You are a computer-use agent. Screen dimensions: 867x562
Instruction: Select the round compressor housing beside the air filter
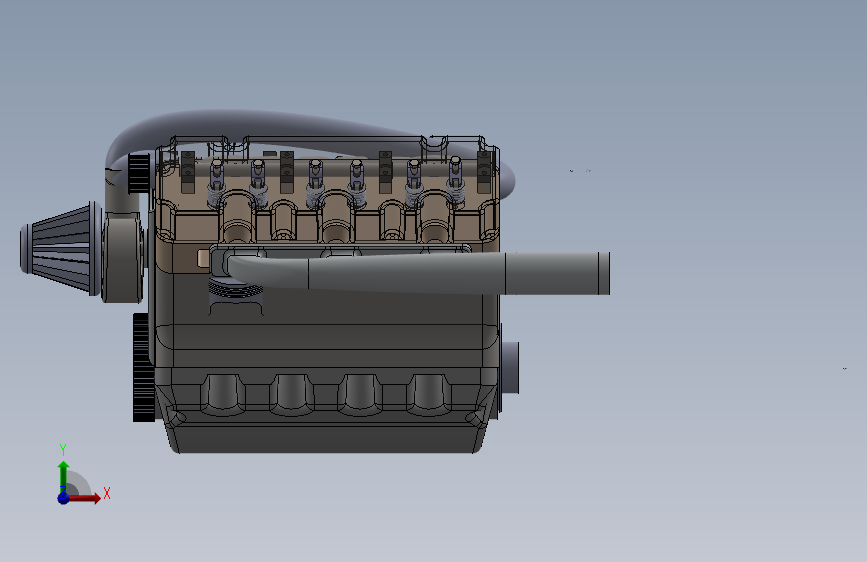[123, 258]
